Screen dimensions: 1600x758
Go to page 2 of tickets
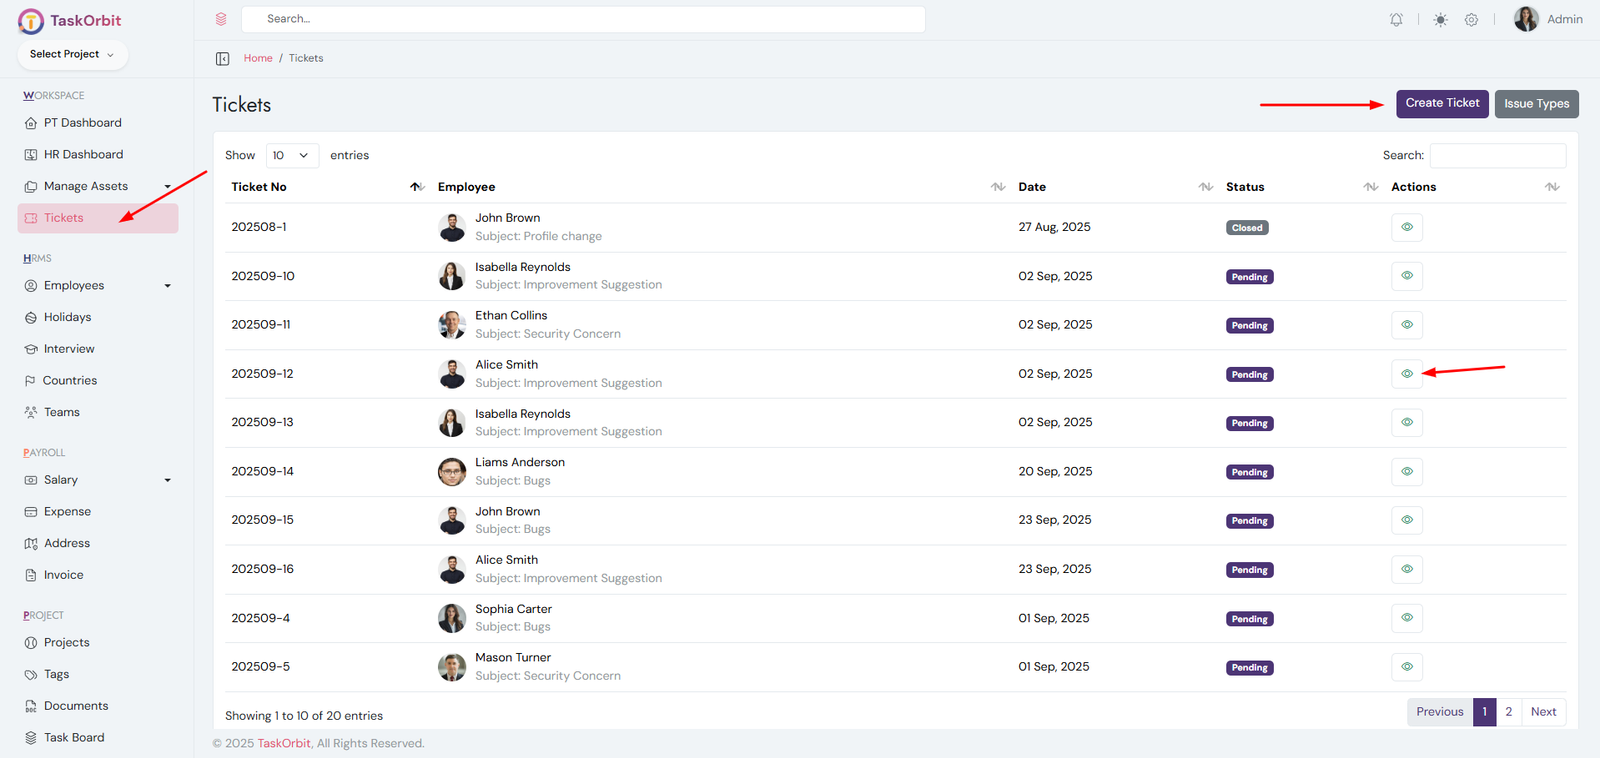pyautogui.click(x=1508, y=712)
